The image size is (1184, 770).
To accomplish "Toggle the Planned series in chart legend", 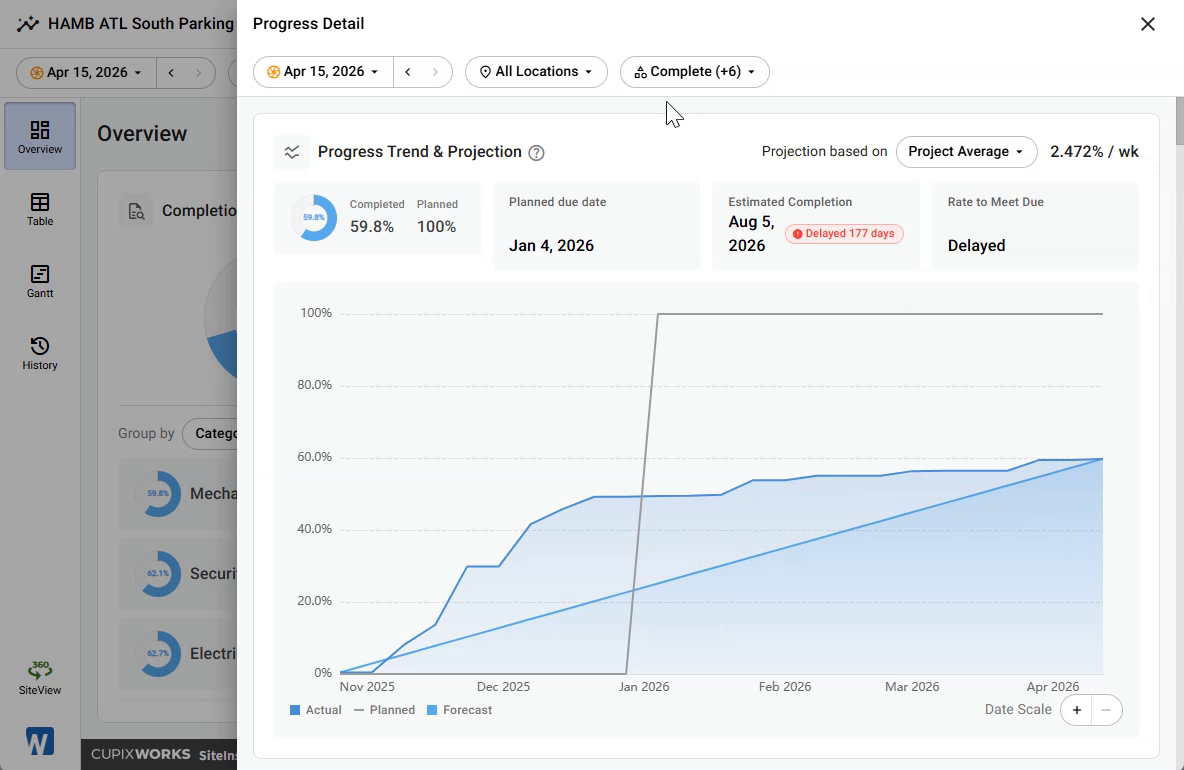I will tap(384, 710).
